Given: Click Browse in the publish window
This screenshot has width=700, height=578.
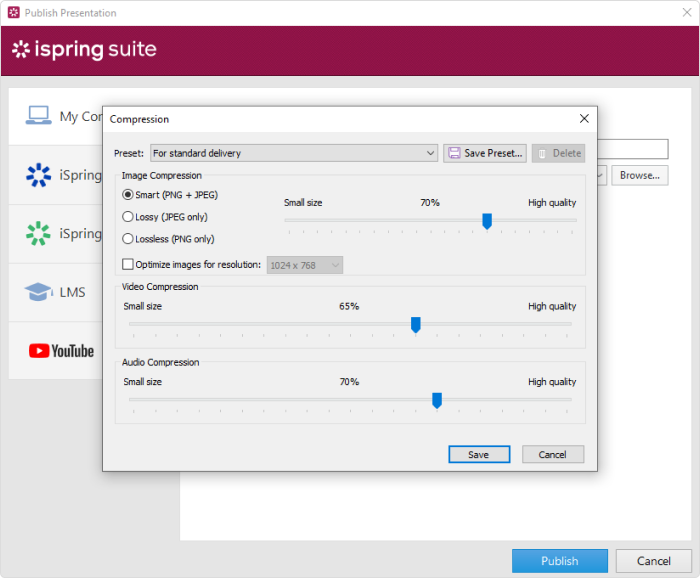Looking at the screenshot, I should tap(640, 175).
